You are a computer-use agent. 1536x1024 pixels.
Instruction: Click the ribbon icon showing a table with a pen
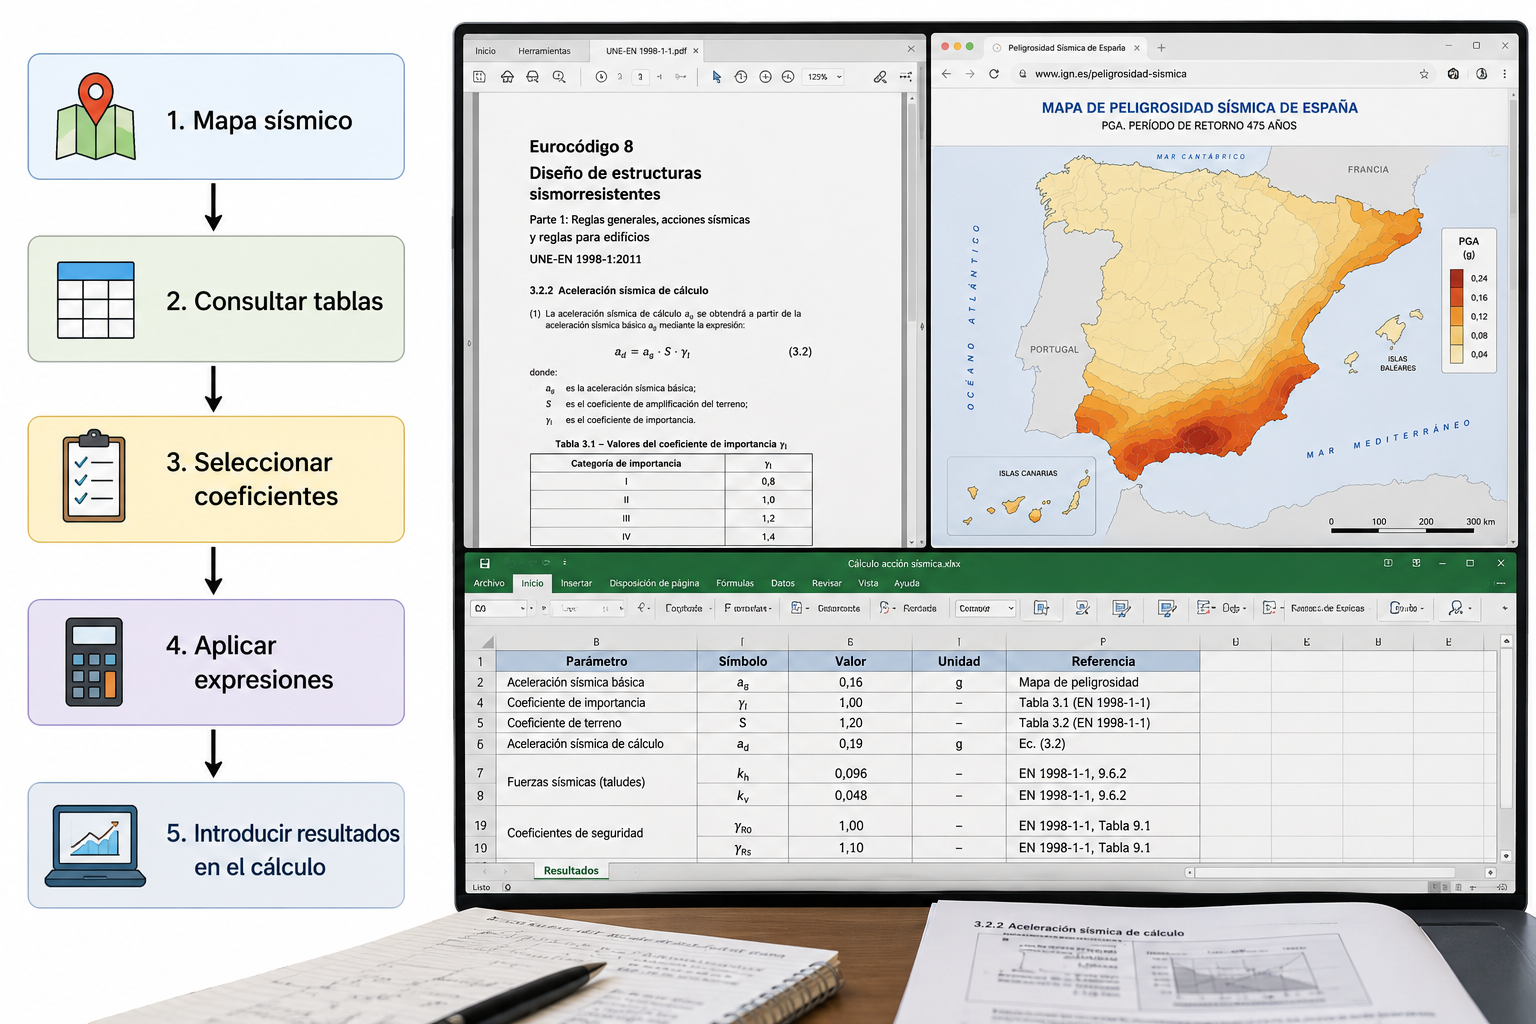pyautogui.click(x=1121, y=608)
